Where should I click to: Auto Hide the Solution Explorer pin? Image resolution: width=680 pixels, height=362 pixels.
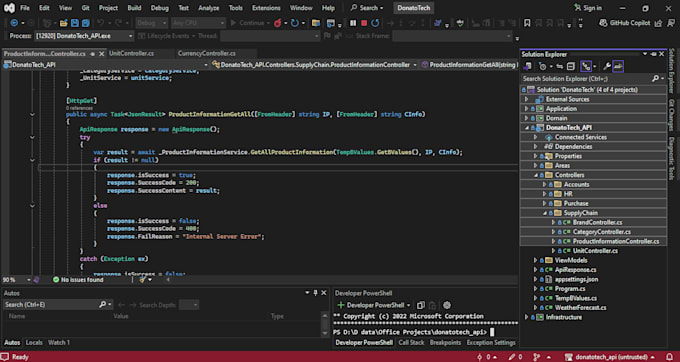click(x=654, y=54)
